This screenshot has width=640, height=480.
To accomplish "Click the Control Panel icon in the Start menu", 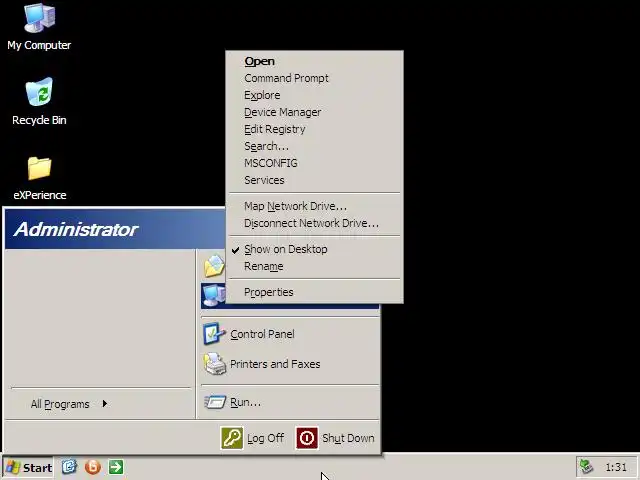I will 214,334.
